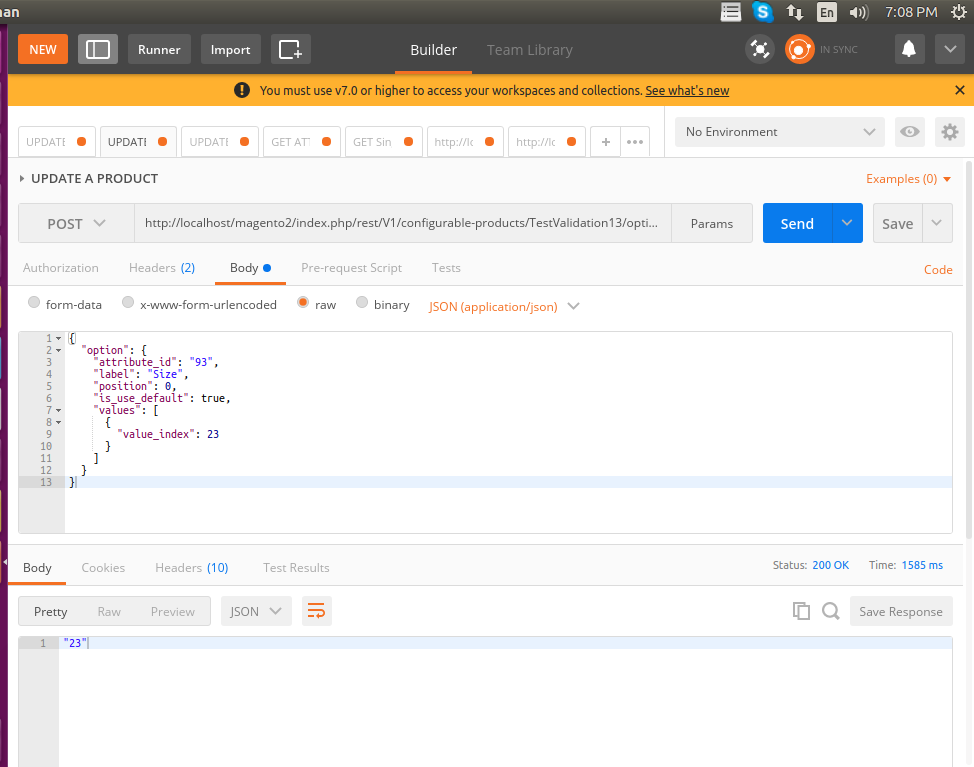Open a new window with plus icon
The image size is (974, 767).
click(290, 49)
